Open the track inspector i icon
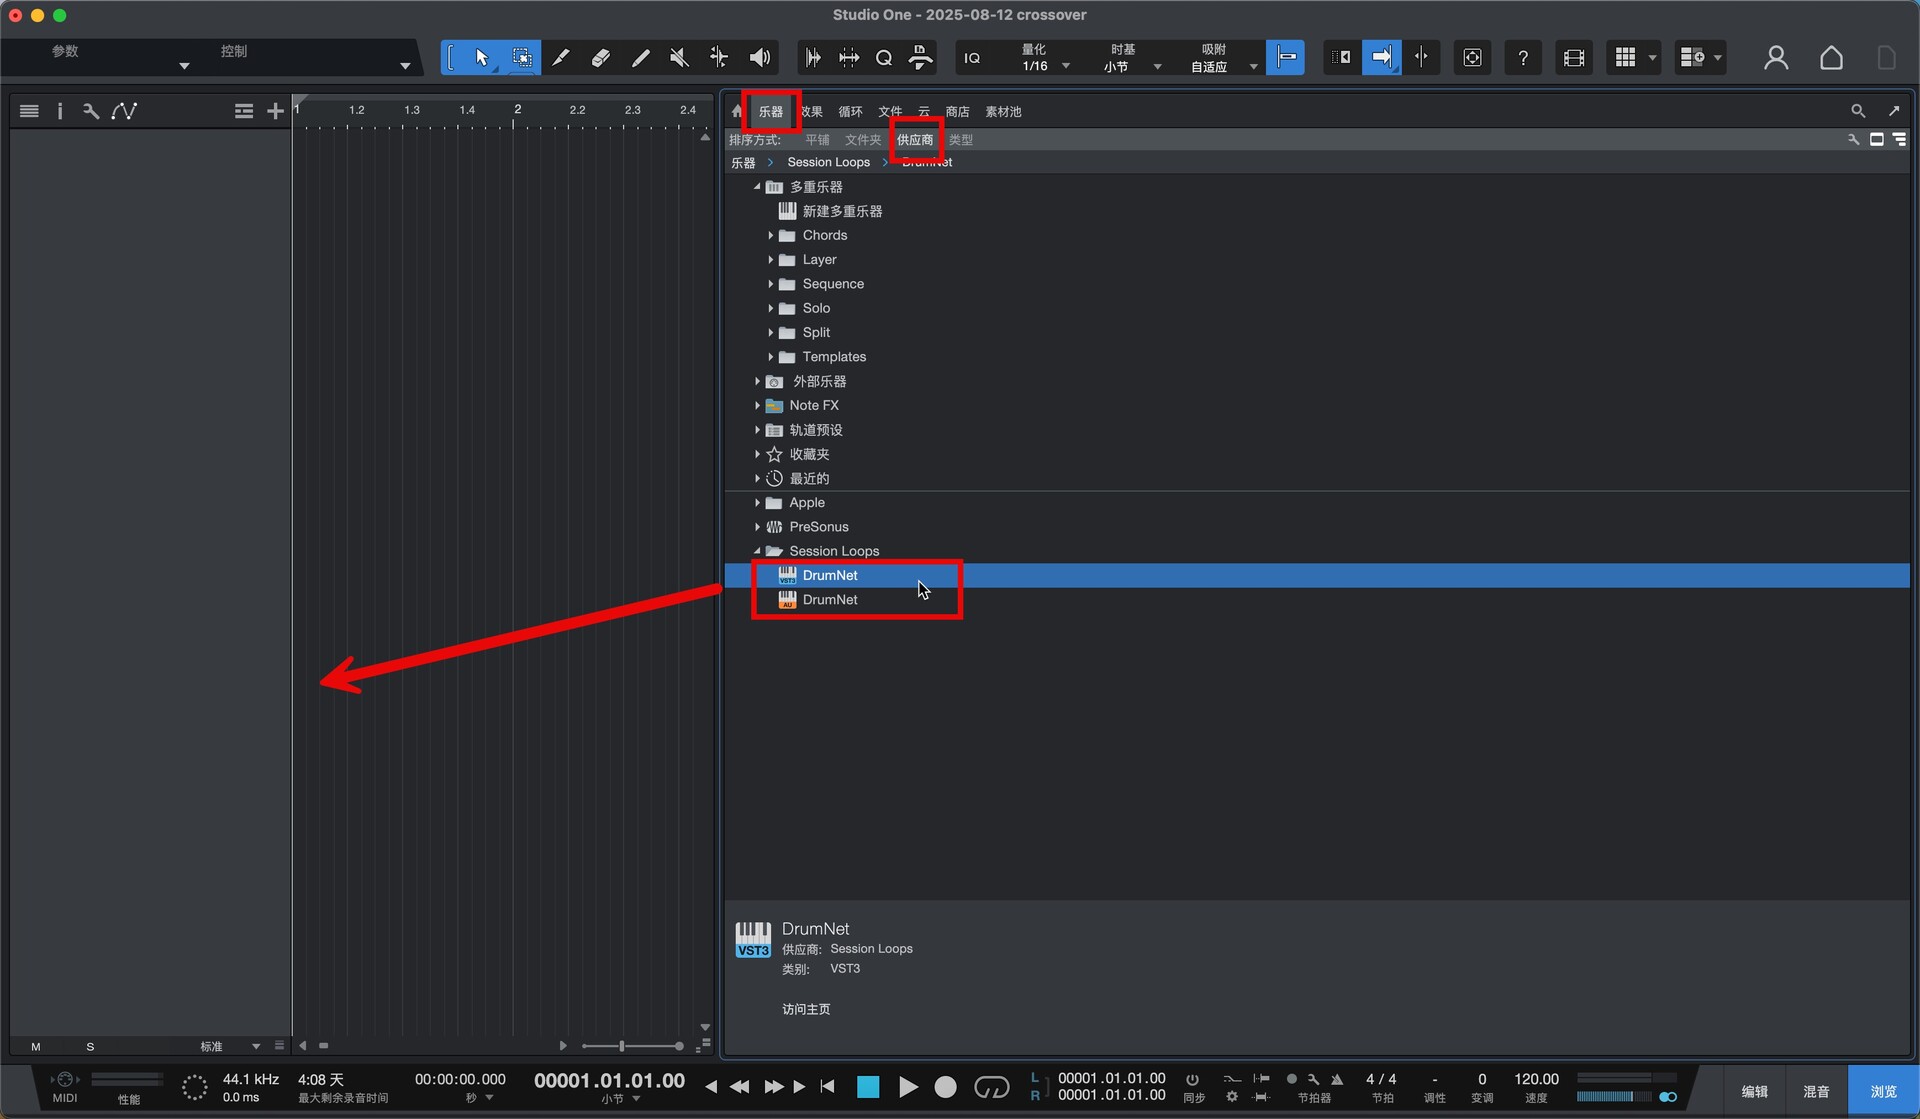This screenshot has height=1119, width=1920. (60, 111)
